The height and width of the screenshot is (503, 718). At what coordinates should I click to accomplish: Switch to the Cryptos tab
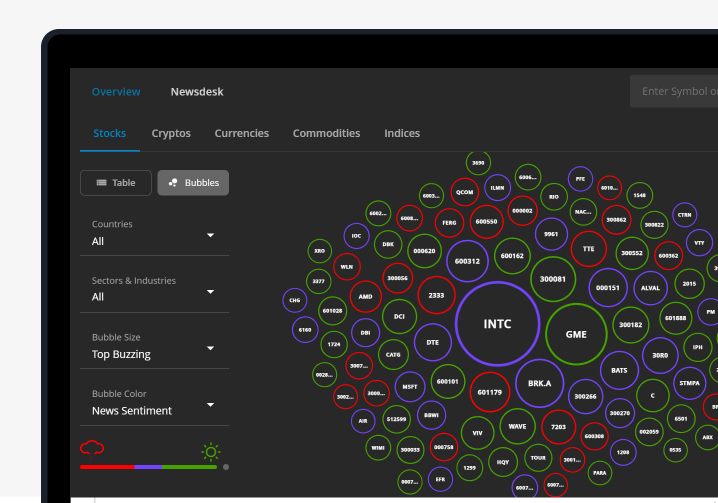(x=171, y=134)
